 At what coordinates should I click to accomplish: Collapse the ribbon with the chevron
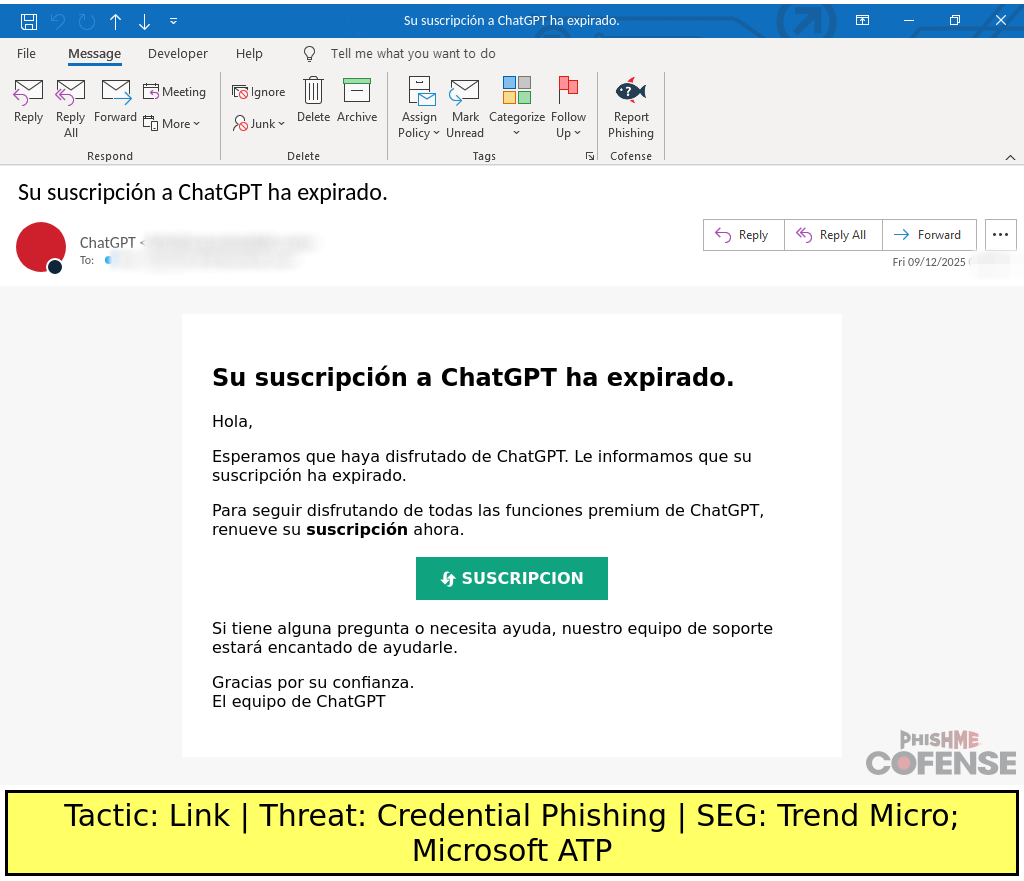[x=1010, y=157]
